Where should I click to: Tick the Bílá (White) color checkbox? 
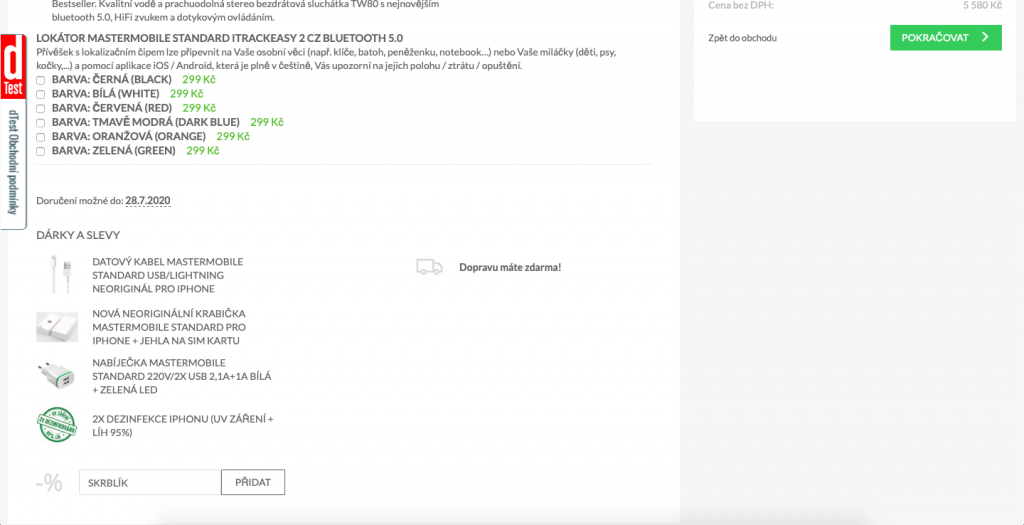pos(40,94)
